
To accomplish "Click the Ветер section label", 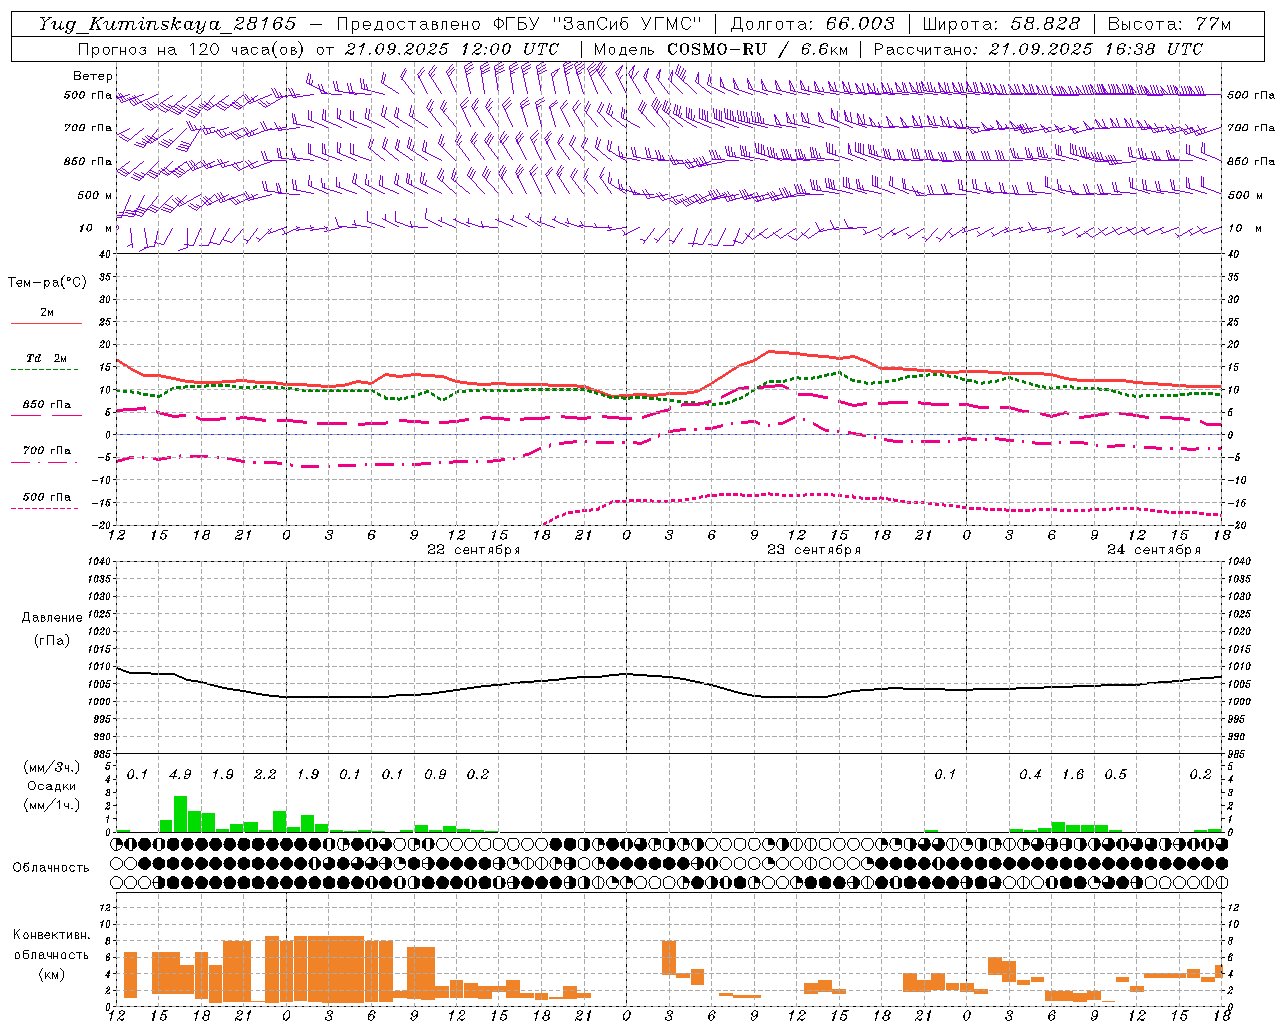I will 93,76.
